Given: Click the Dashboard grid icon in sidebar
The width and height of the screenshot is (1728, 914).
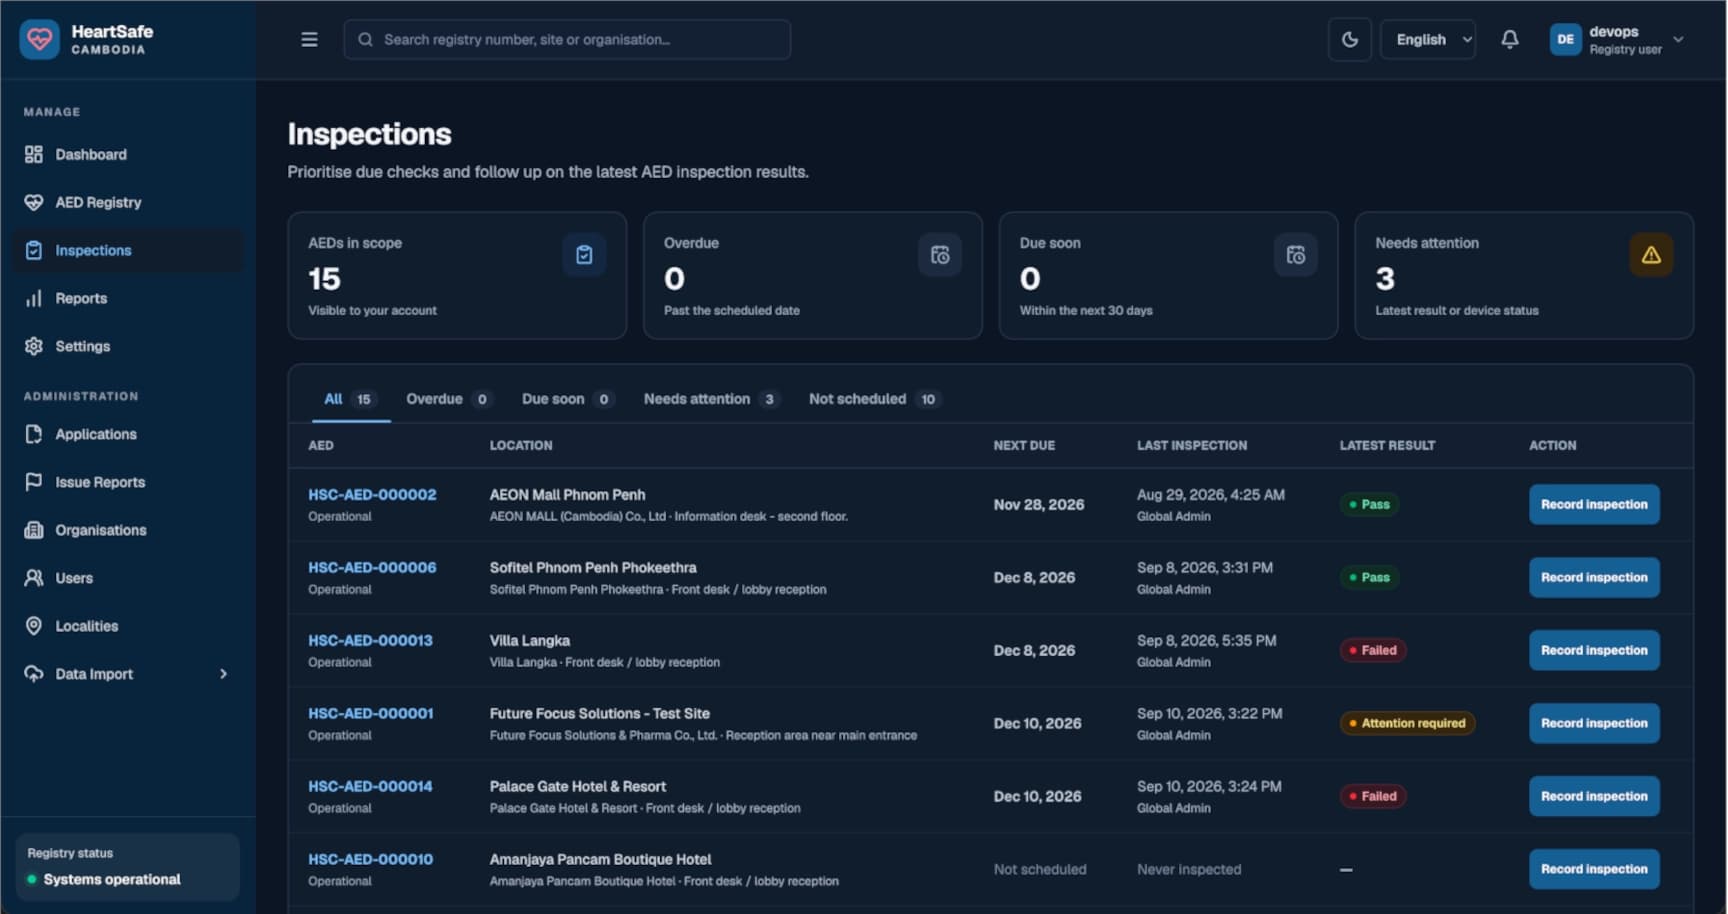Looking at the screenshot, I should click(34, 154).
